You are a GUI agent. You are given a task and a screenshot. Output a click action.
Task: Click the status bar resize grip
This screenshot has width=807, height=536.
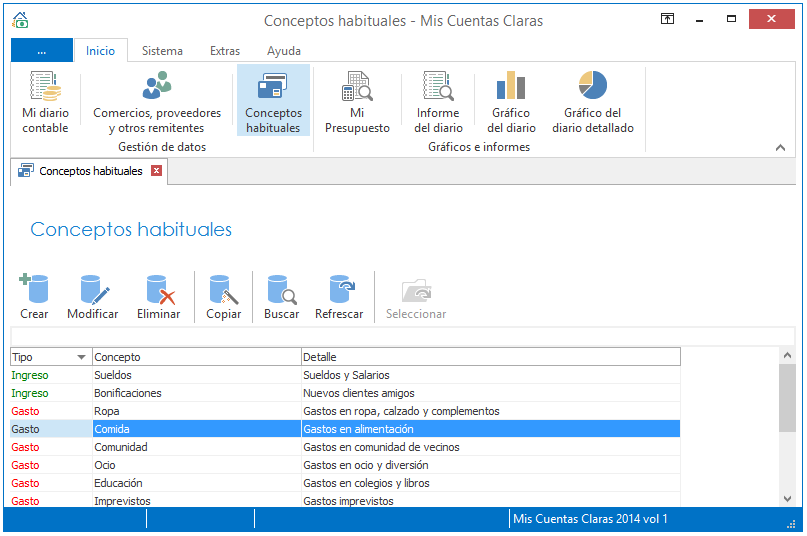792,524
